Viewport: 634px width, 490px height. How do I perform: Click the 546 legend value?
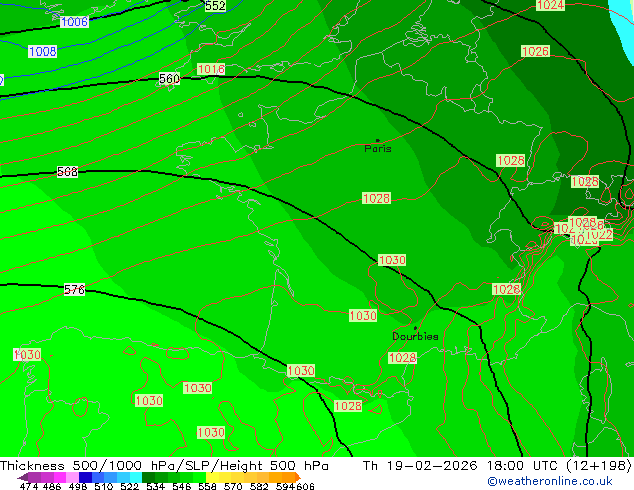coord(182,486)
